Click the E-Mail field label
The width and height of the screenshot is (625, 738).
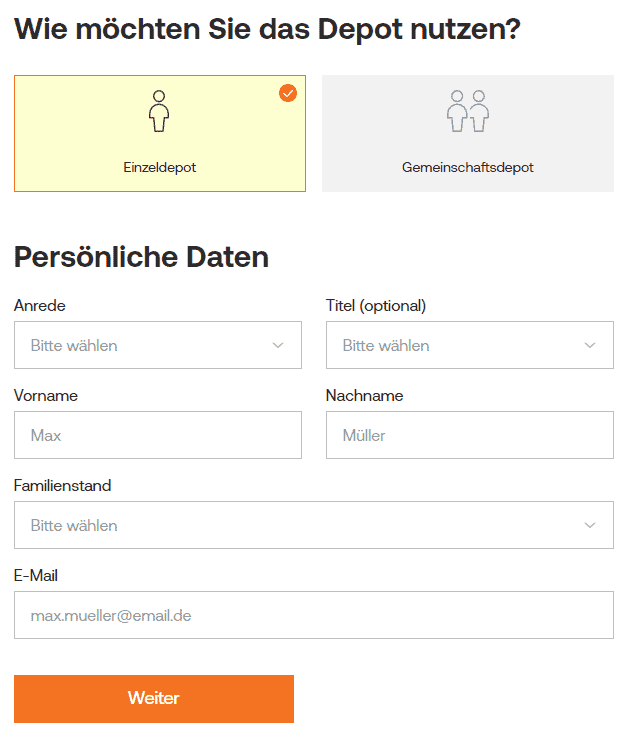36,576
